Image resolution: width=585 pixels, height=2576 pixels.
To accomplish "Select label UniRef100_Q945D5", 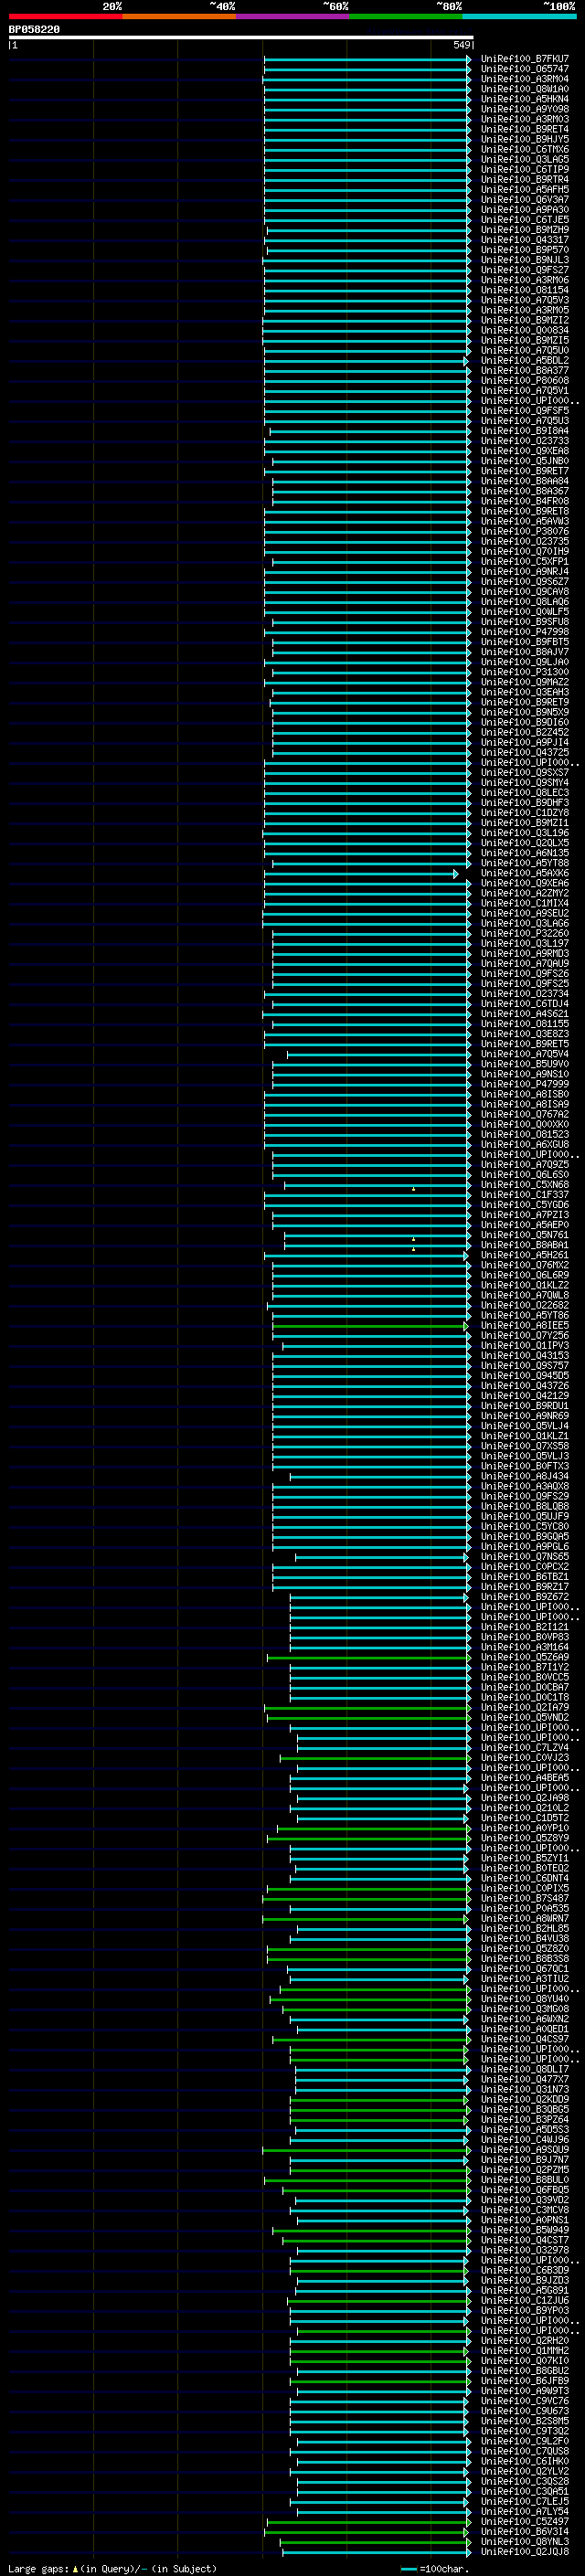I will [x=525, y=1376].
